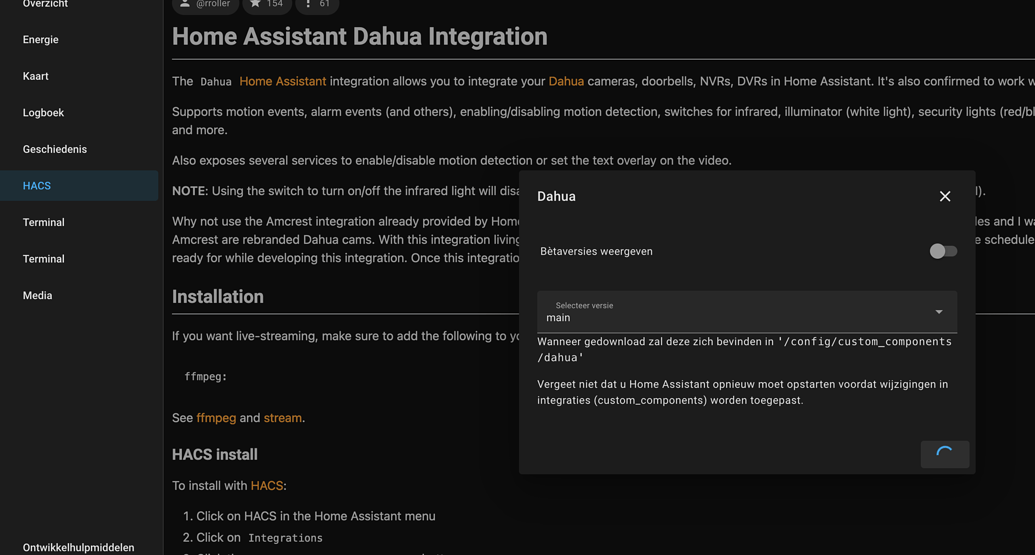
Task: Open Ontwikkelhulpmiddelen in the sidebar
Action: tap(79, 547)
